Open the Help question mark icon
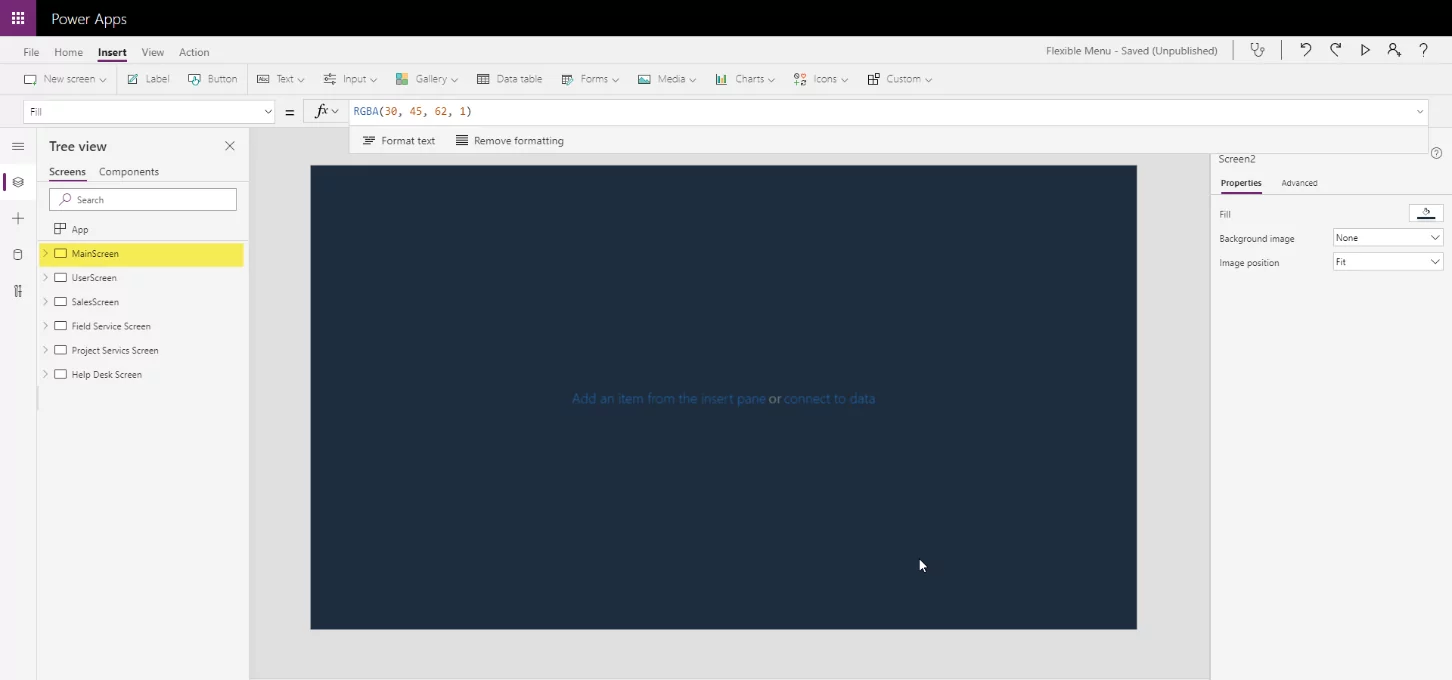 coord(1424,50)
